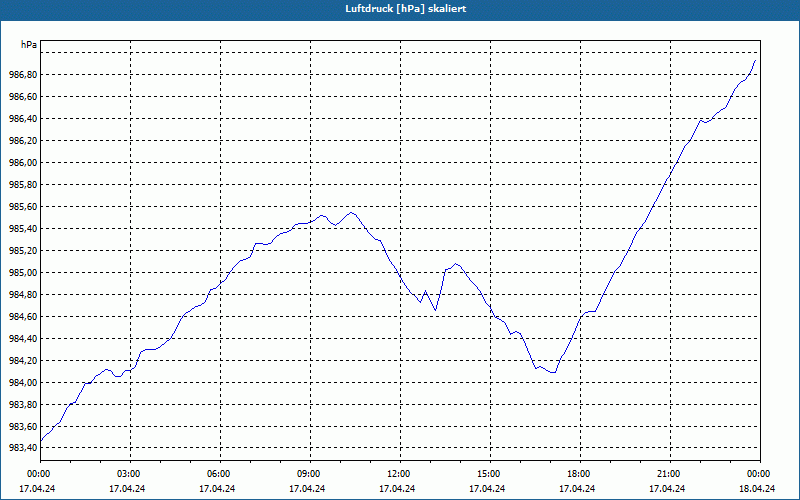Click the y-axis value 985,40
The height and width of the screenshot is (500, 800).
click(x=23, y=229)
